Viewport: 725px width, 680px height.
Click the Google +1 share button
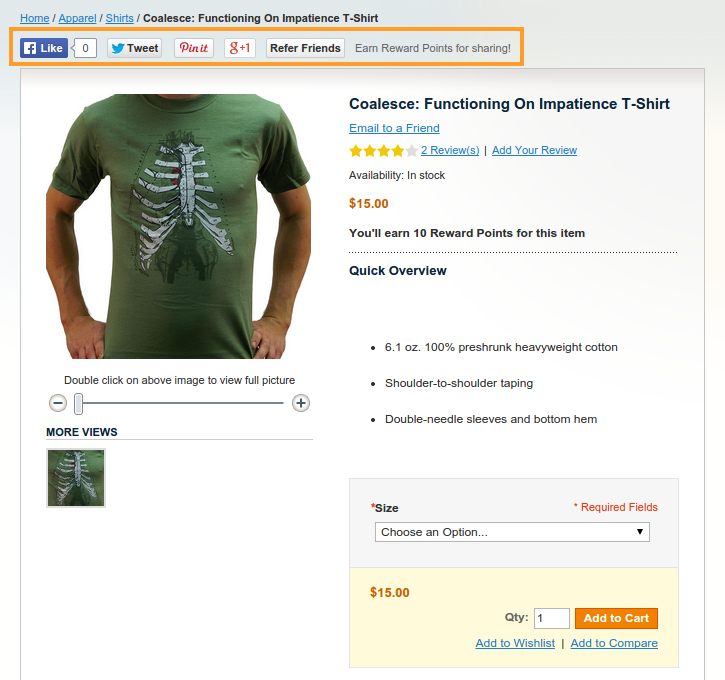click(240, 48)
